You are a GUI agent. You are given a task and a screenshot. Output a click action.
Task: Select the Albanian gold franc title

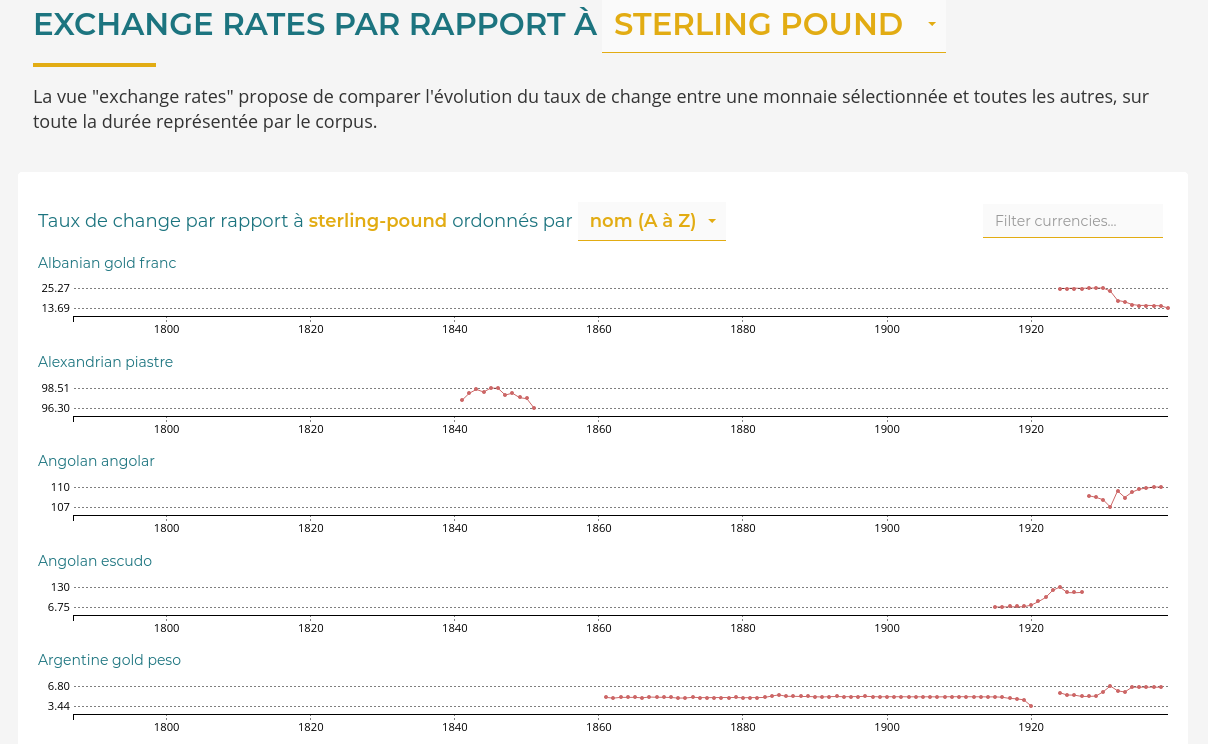[x=107, y=263]
